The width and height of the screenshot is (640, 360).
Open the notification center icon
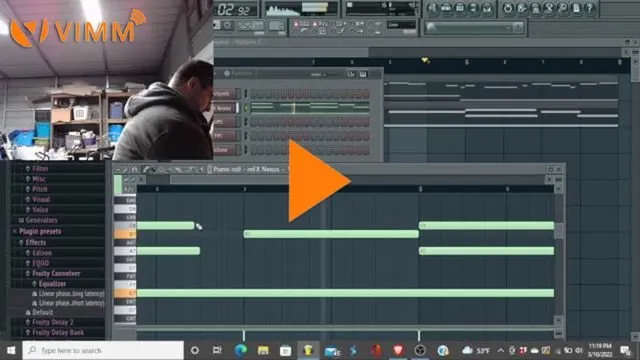tap(625, 350)
